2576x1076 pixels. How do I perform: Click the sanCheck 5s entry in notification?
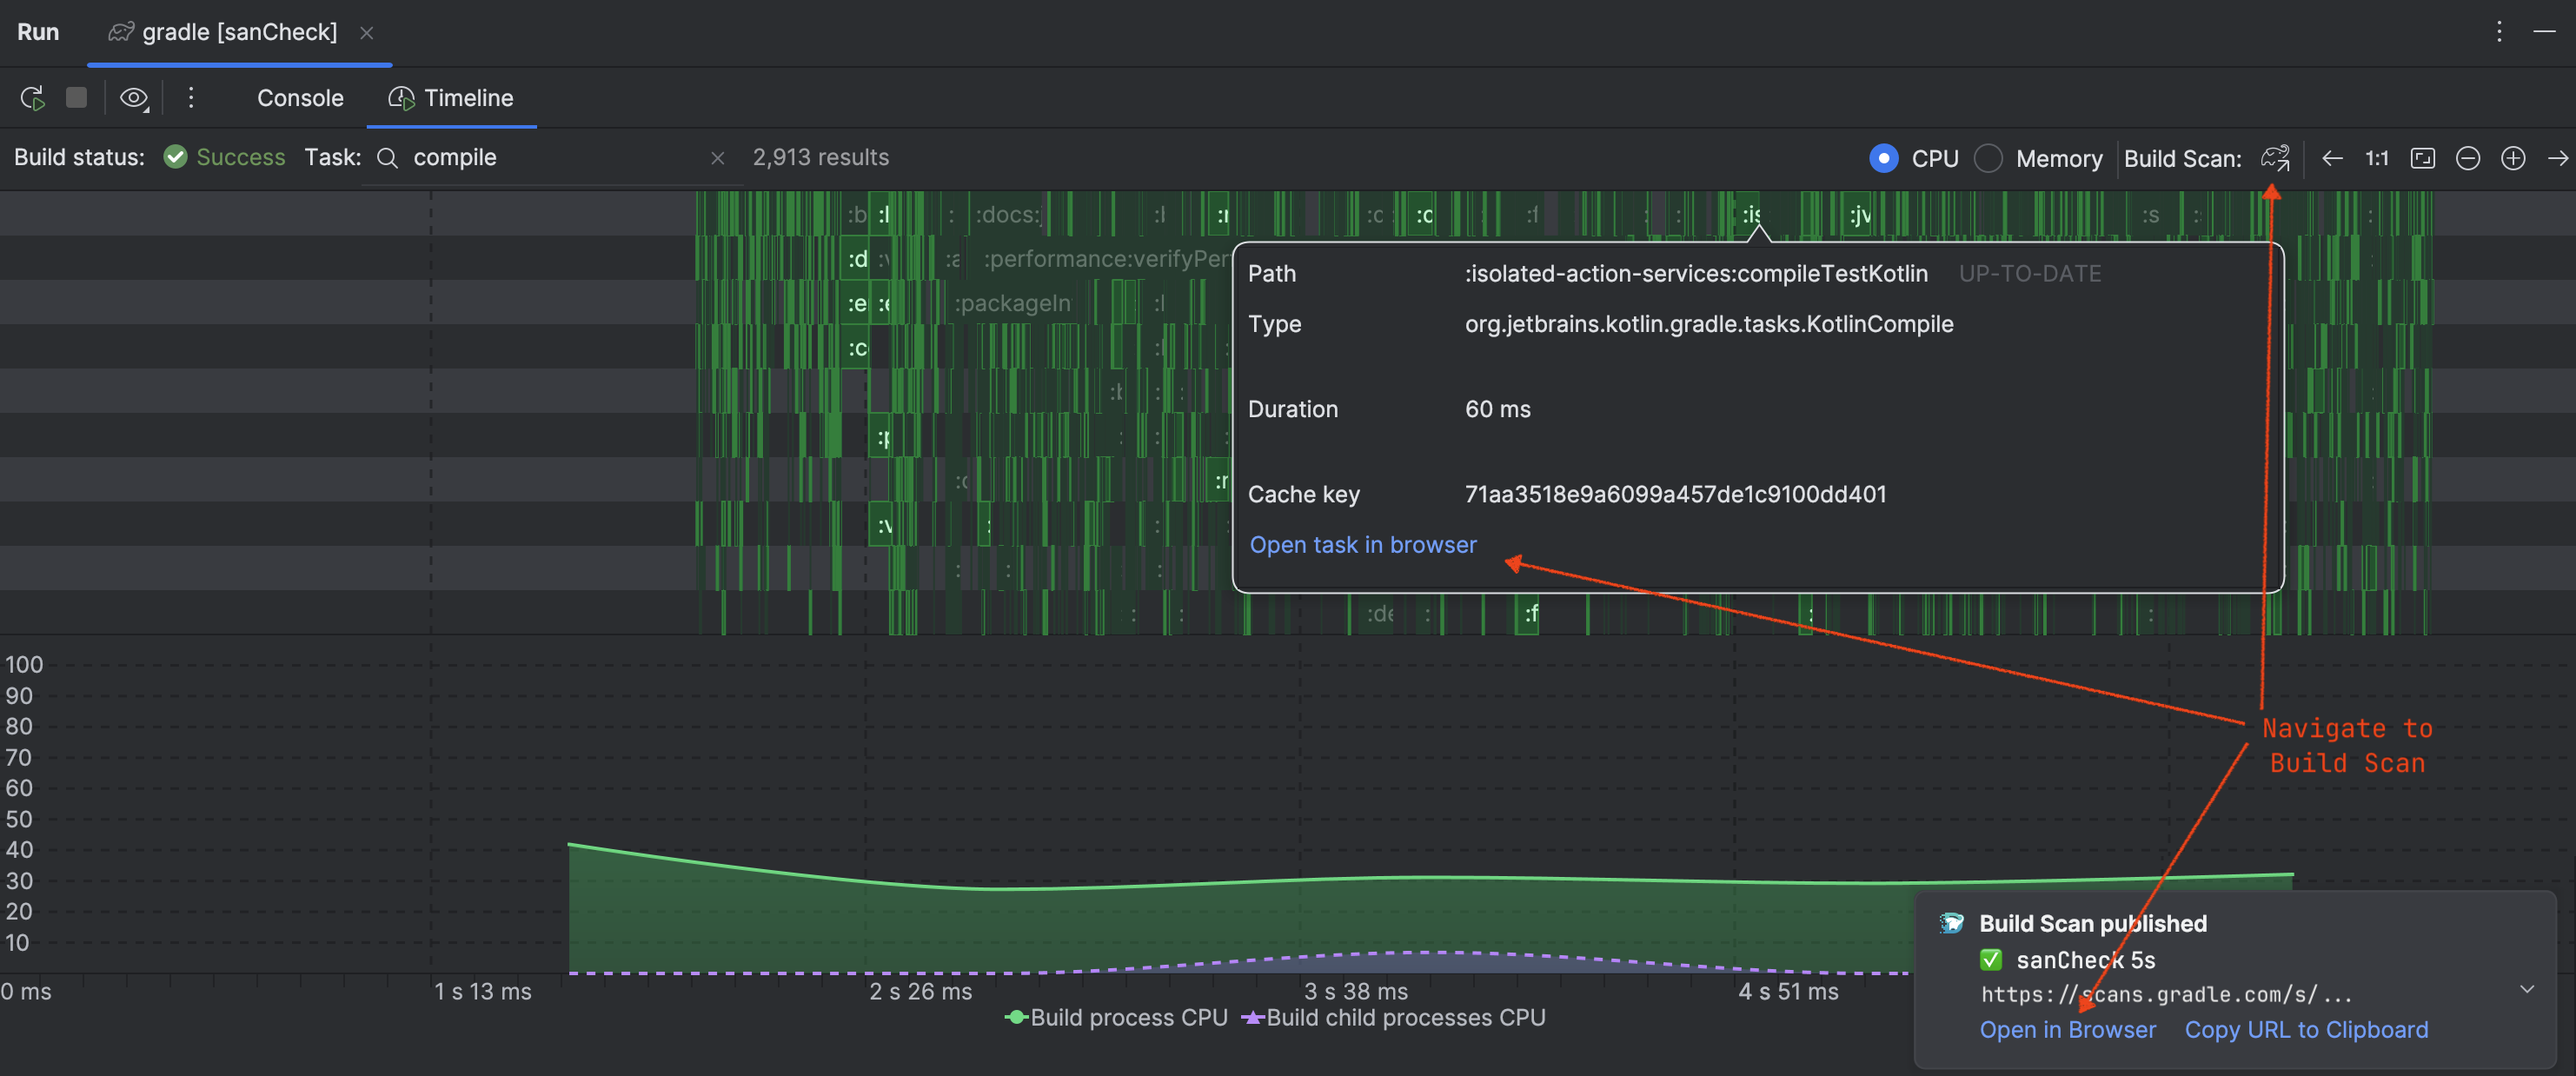coord(2084,960)
